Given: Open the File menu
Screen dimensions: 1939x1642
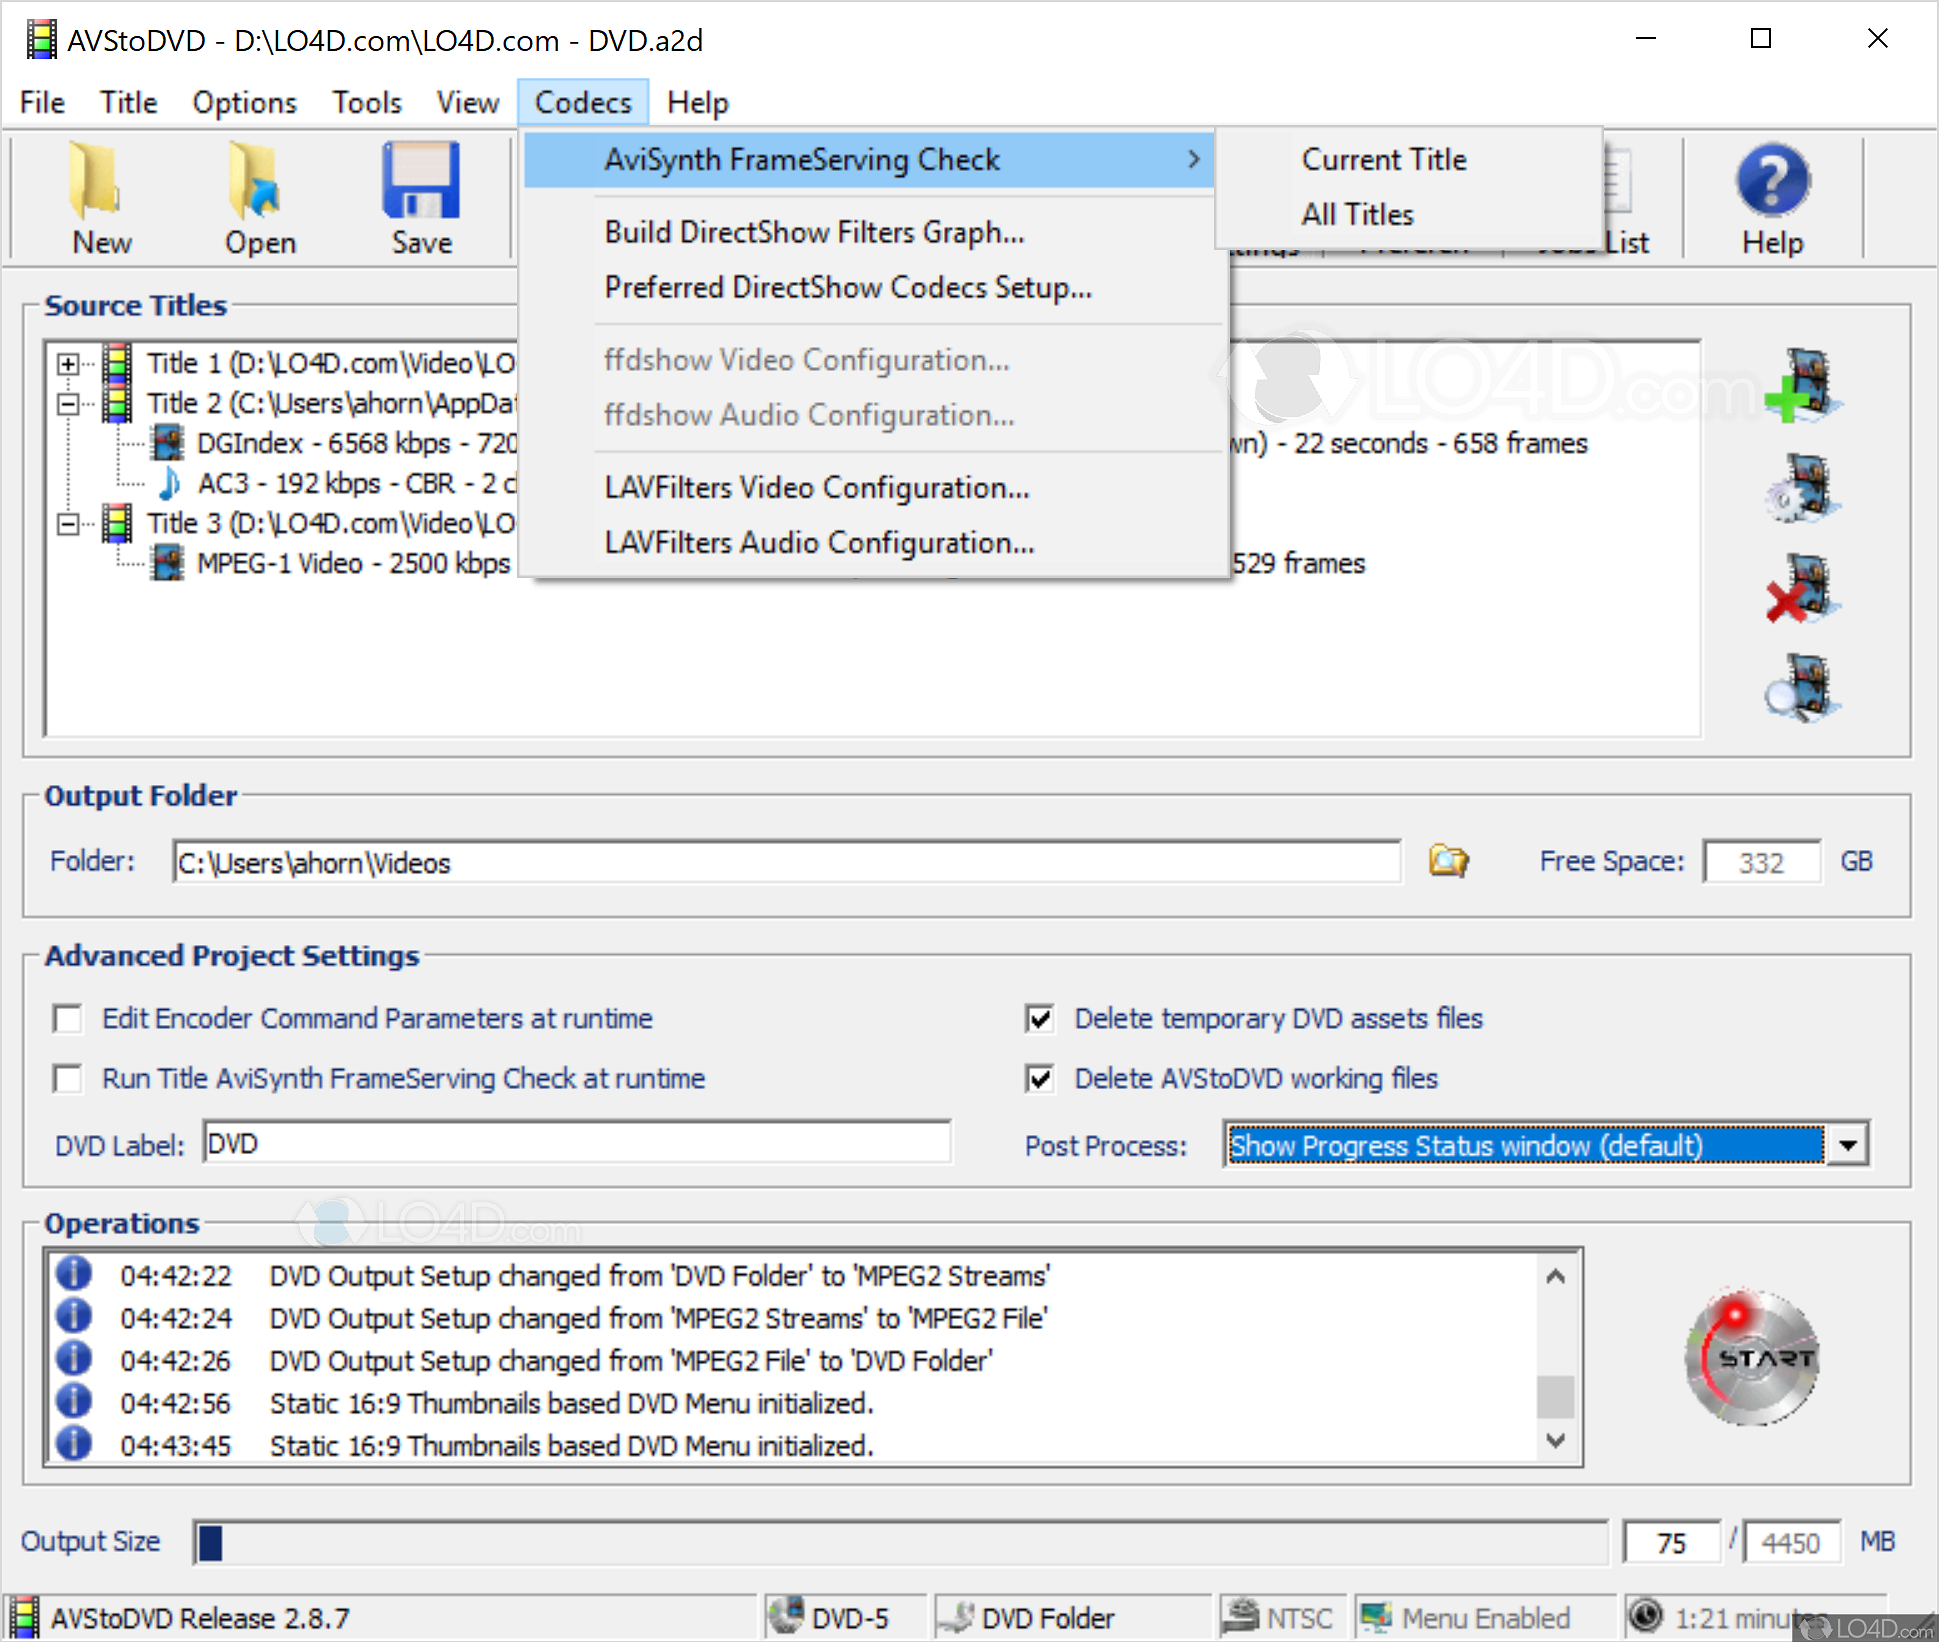Looking at the screenshot, I should point(42,102).
